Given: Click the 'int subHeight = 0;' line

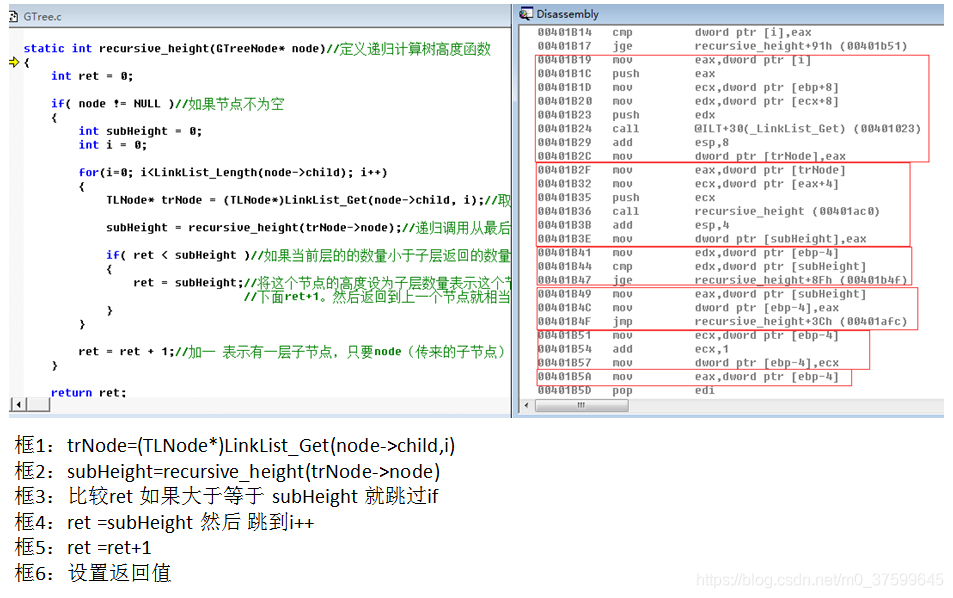Looking at the screenshot, I should point(140,131).
